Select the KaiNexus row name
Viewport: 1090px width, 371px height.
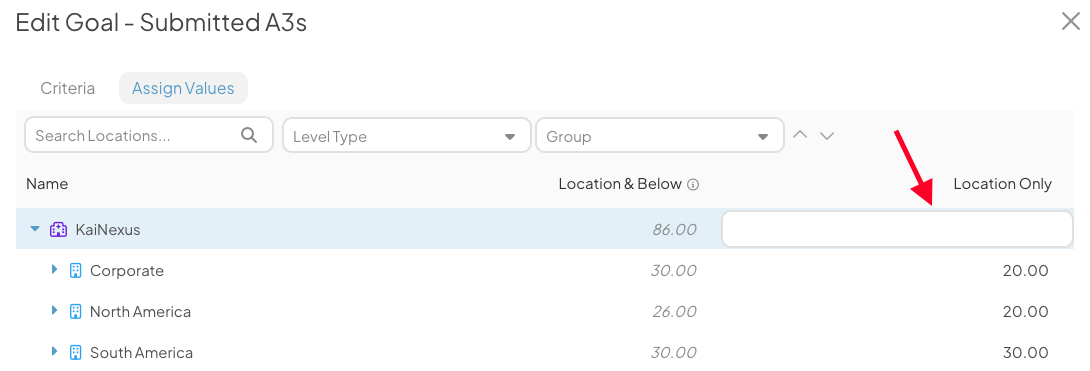tap(108, 229)
